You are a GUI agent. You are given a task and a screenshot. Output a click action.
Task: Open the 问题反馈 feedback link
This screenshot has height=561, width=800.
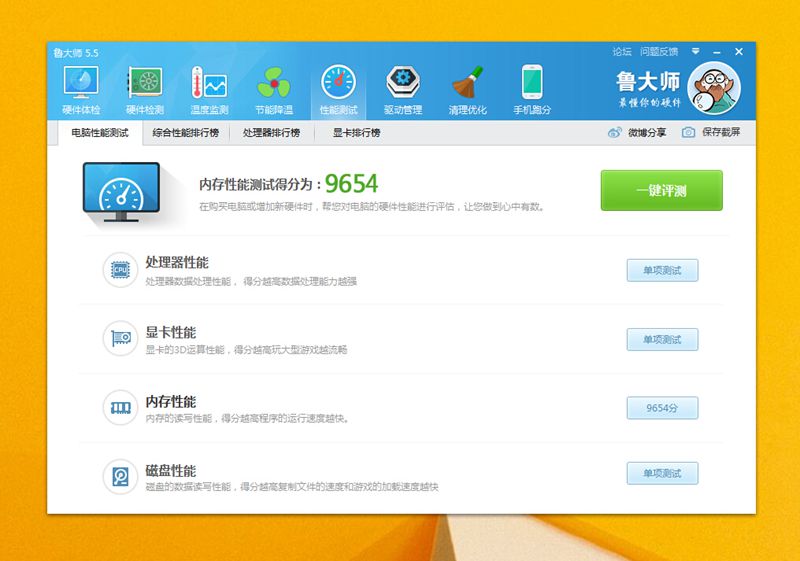[x=659, y=51]
